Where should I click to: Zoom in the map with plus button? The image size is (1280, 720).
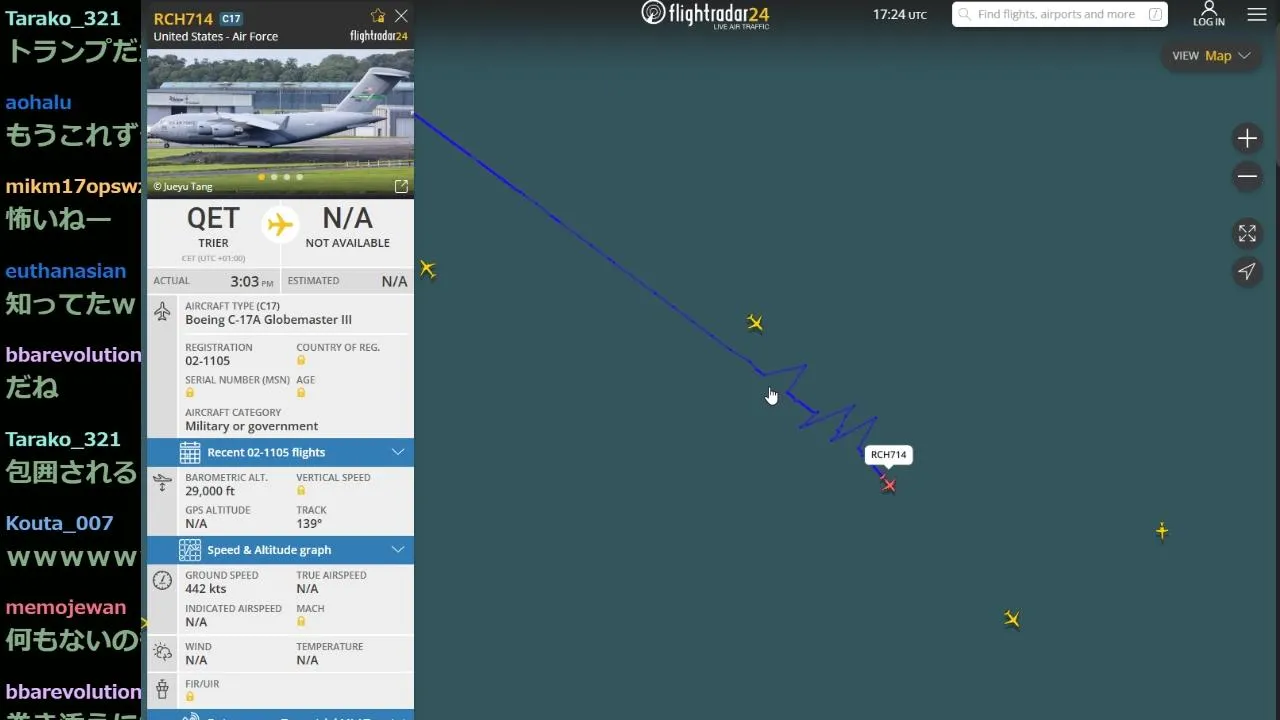(x=1247, y=138)
